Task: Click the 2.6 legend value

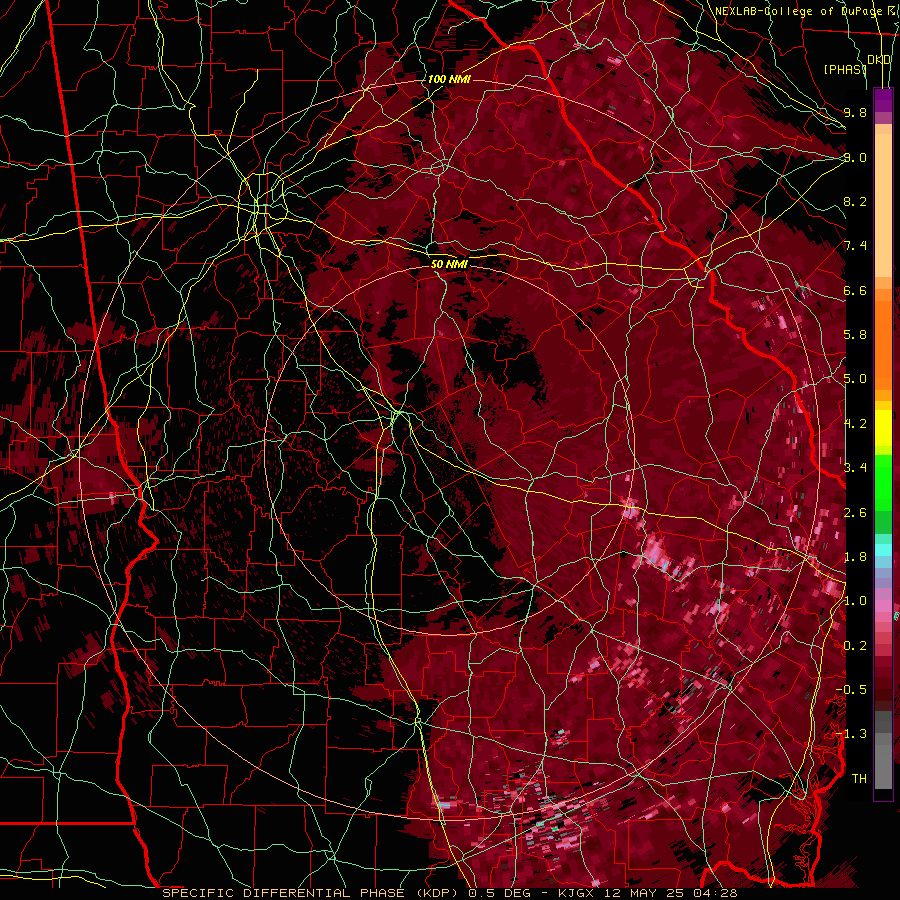Action: pyautogui.click(x=855, y=513)
